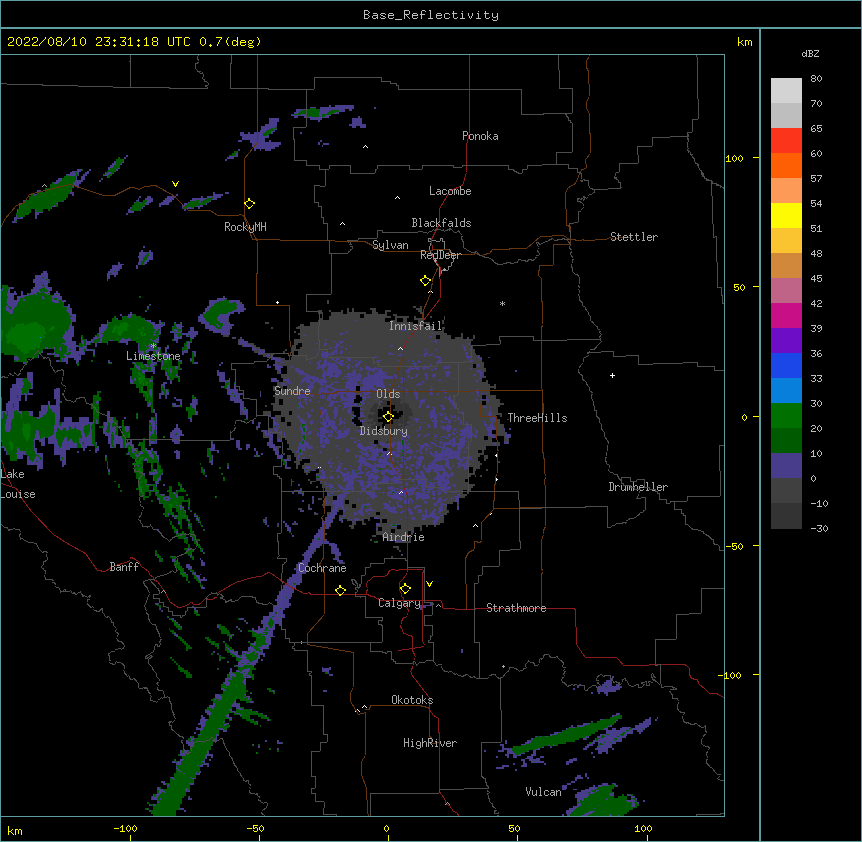Select the light gray 80 dBZ legend swatch
Image resolution: width=862 pixels, height=842 pixels.
point(786,90)
